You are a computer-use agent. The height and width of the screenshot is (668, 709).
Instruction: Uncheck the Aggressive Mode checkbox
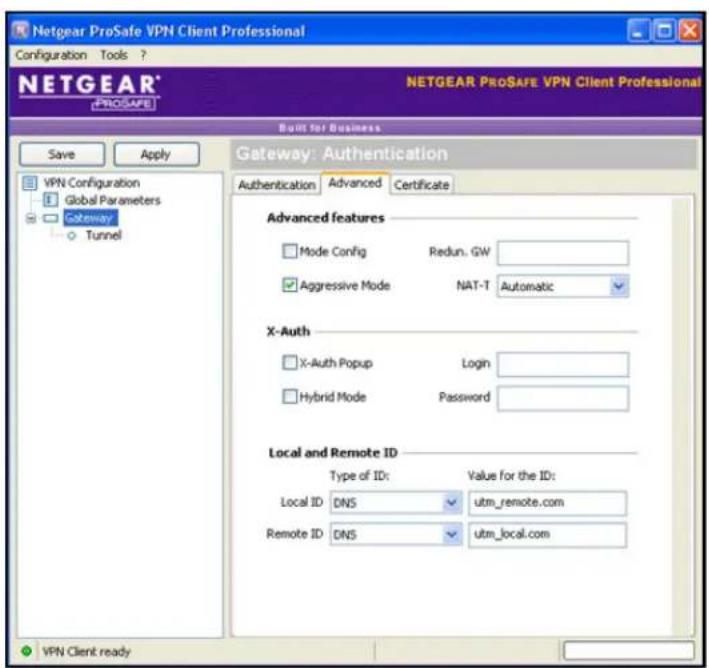(289, 285)
